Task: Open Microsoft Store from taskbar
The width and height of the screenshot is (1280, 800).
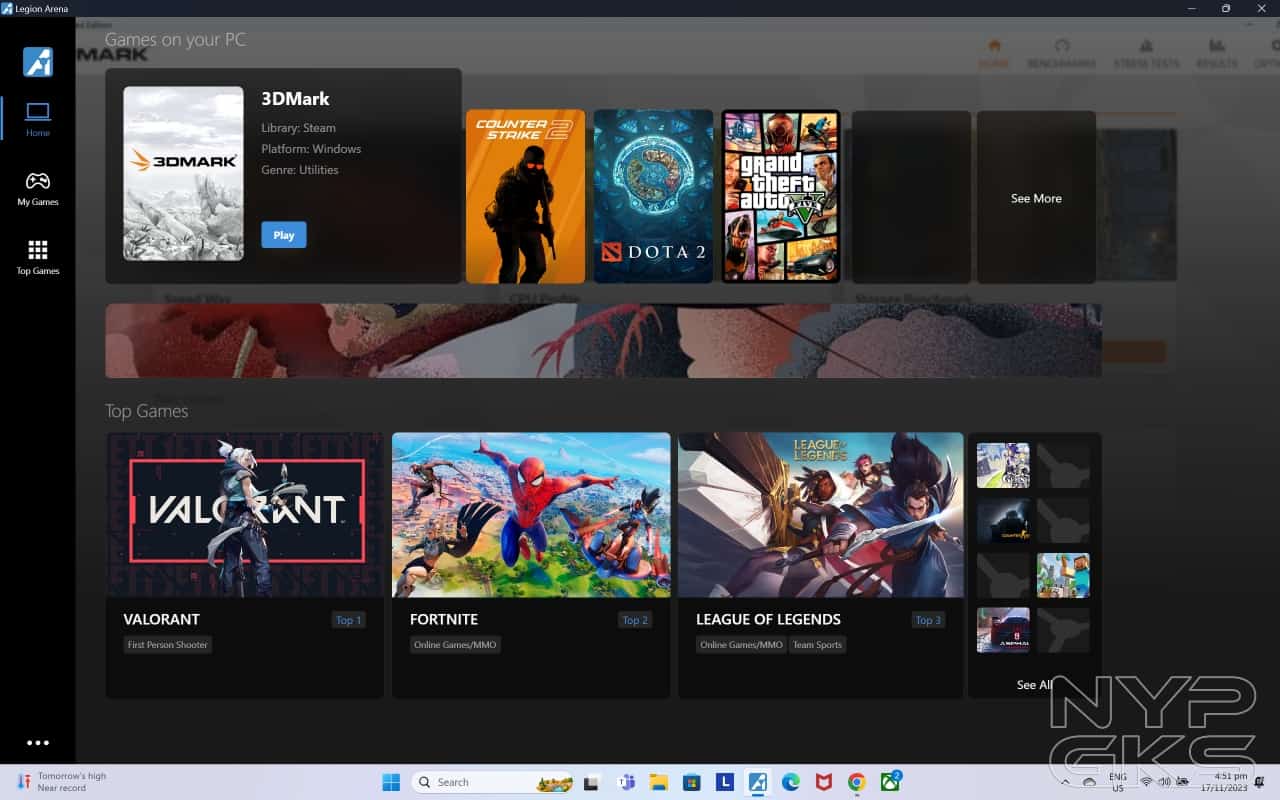Action: click(691, 782)
